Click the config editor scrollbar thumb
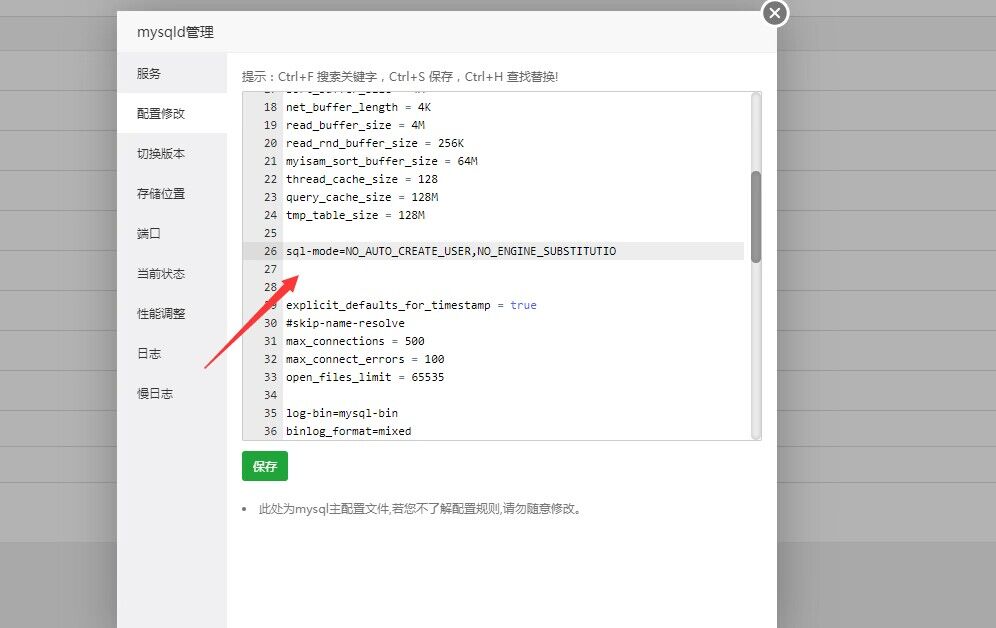 point(756,217)
